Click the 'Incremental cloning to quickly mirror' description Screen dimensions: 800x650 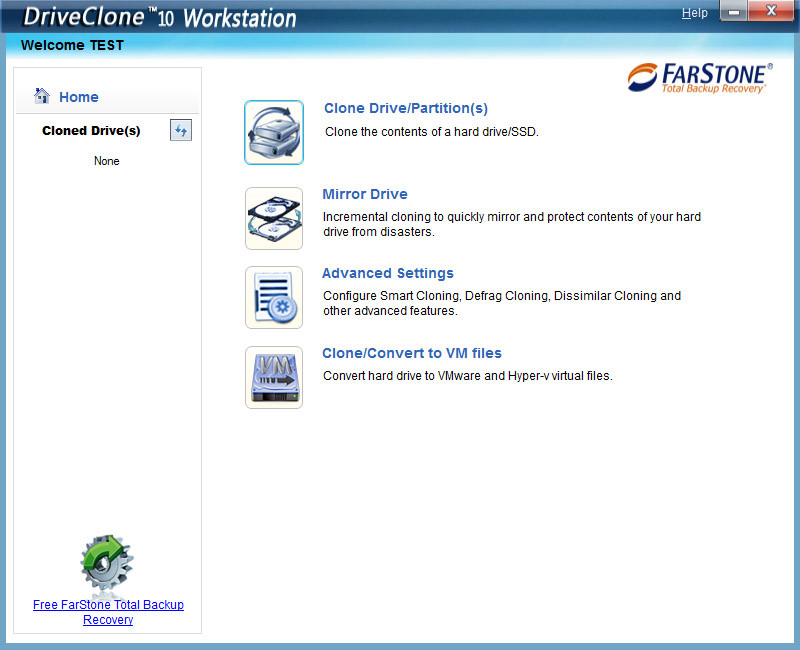click(x=512, y=224)
